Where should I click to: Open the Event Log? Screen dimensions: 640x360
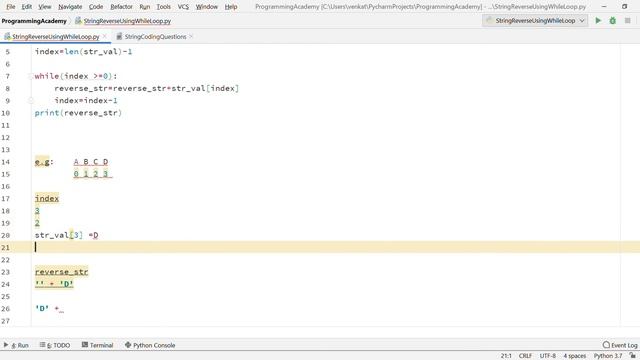point(620,345)
